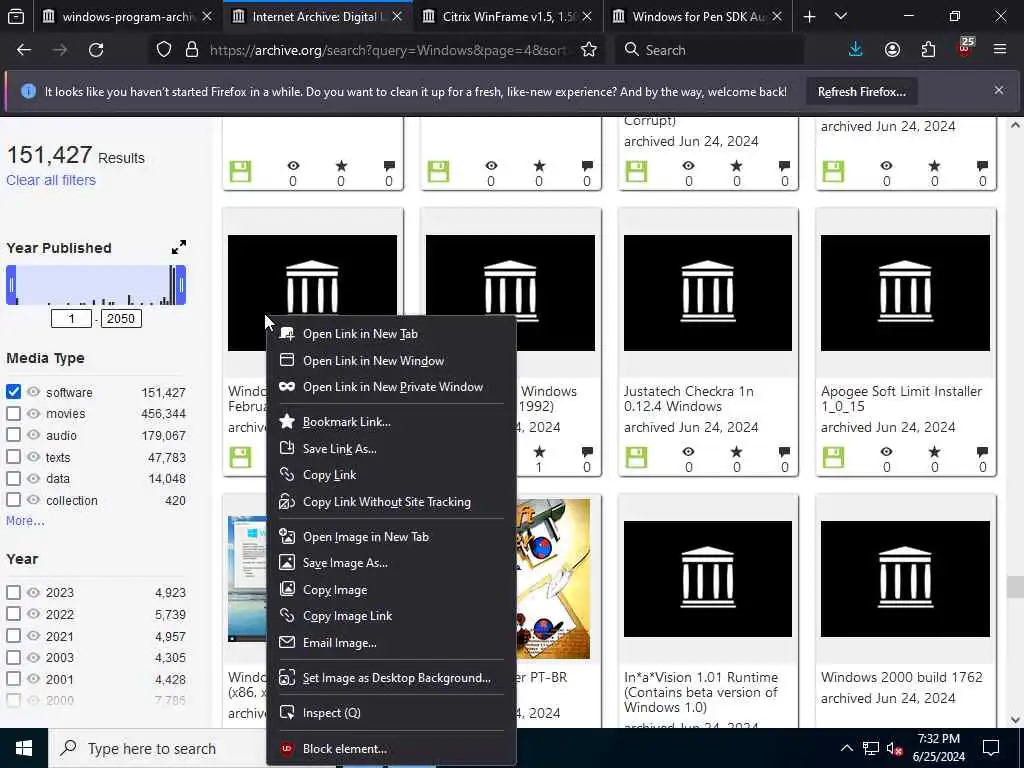Click favorites star on Justatech Checkra 1n card
1024x768 pixels.
click(736, 451)
